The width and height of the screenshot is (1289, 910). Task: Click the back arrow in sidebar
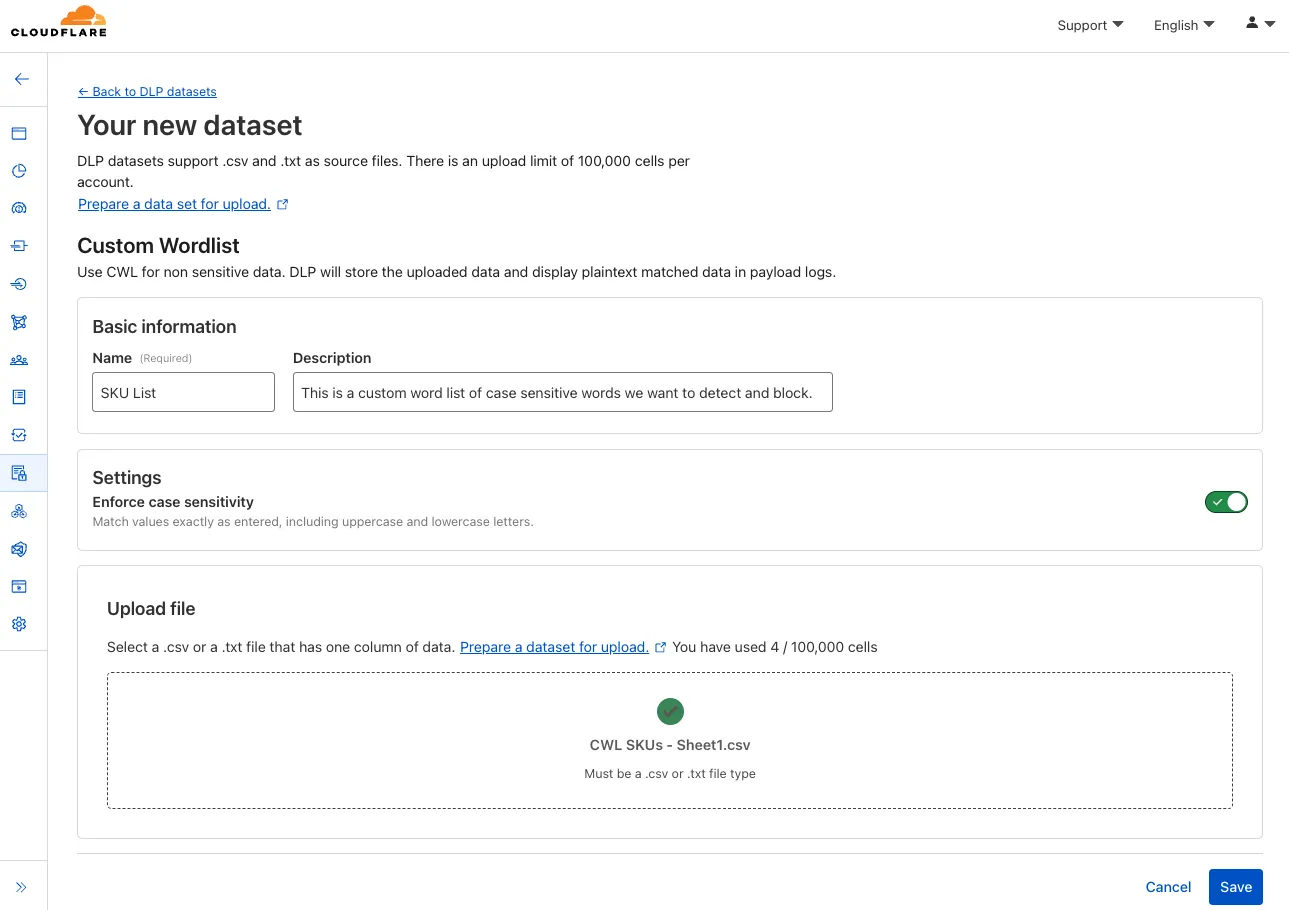coord(22,79)
